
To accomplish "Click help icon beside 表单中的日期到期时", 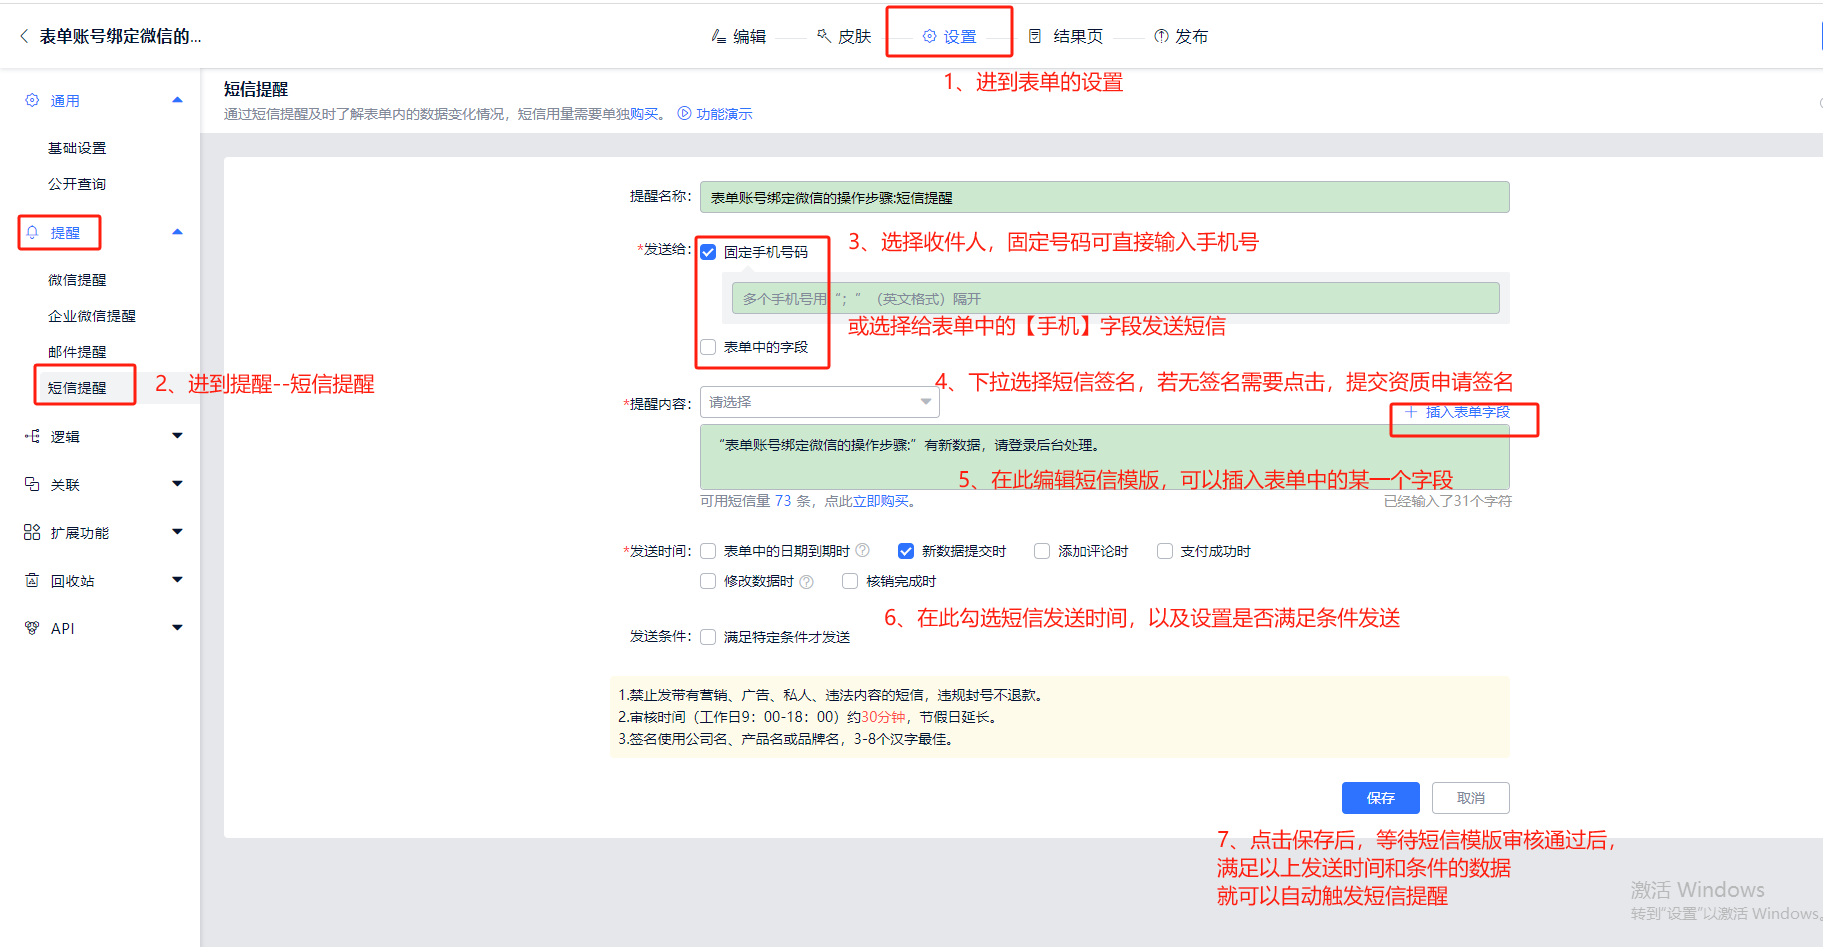I will tap(863, 551).
